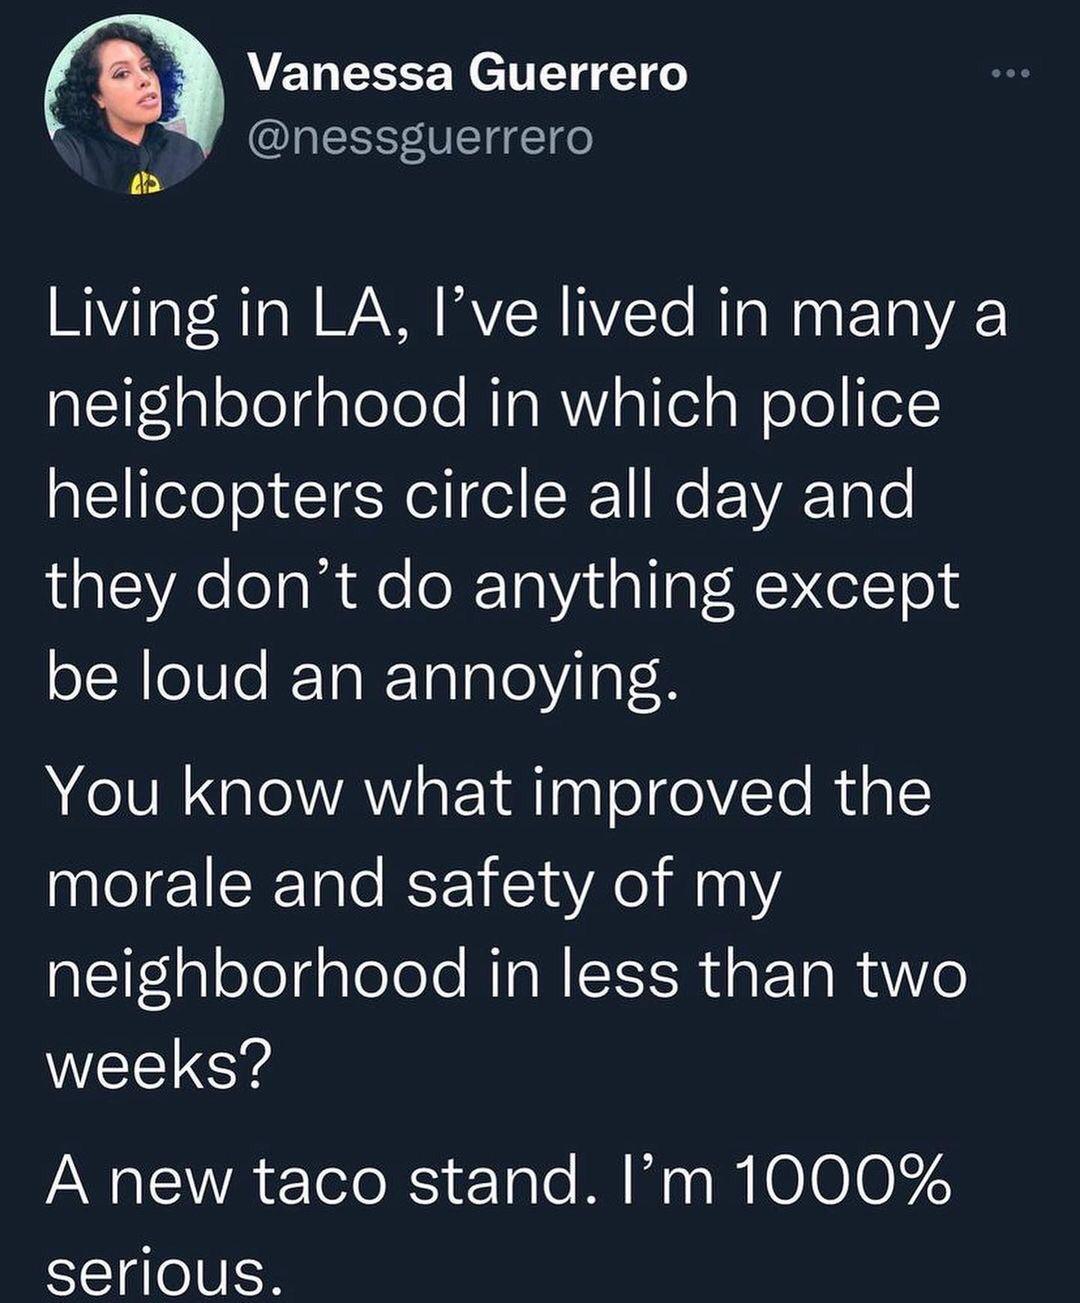Click the username link in the tweet header
This screenshot has width=1080, height=1303.
click(x=424, y=139)
